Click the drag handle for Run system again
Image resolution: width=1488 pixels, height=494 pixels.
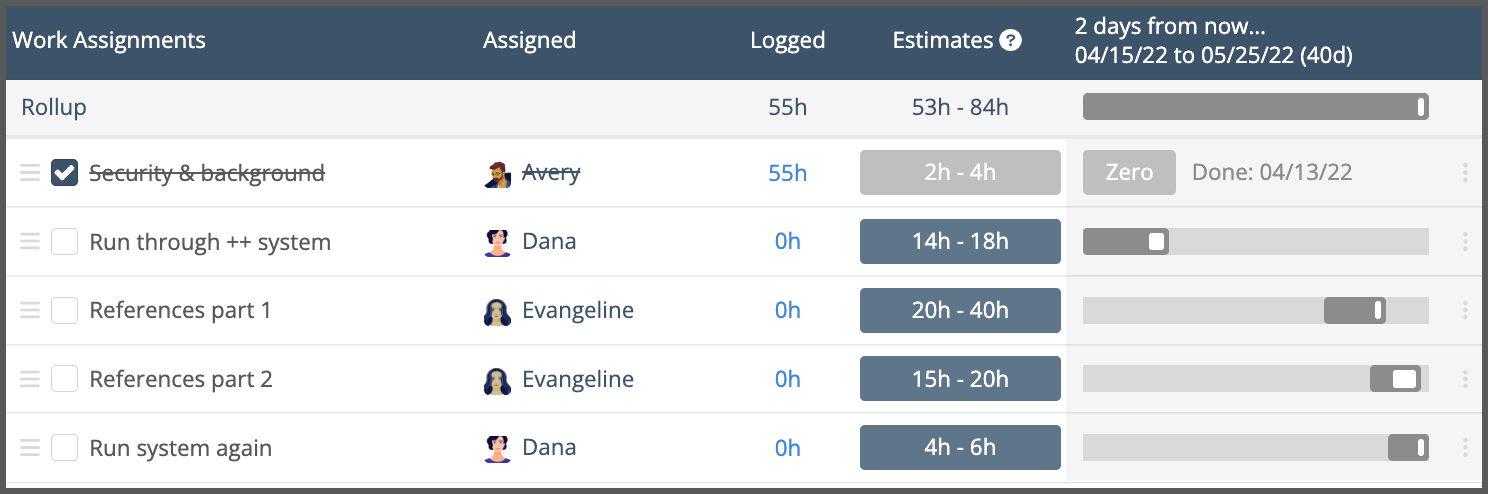(30, 448)
